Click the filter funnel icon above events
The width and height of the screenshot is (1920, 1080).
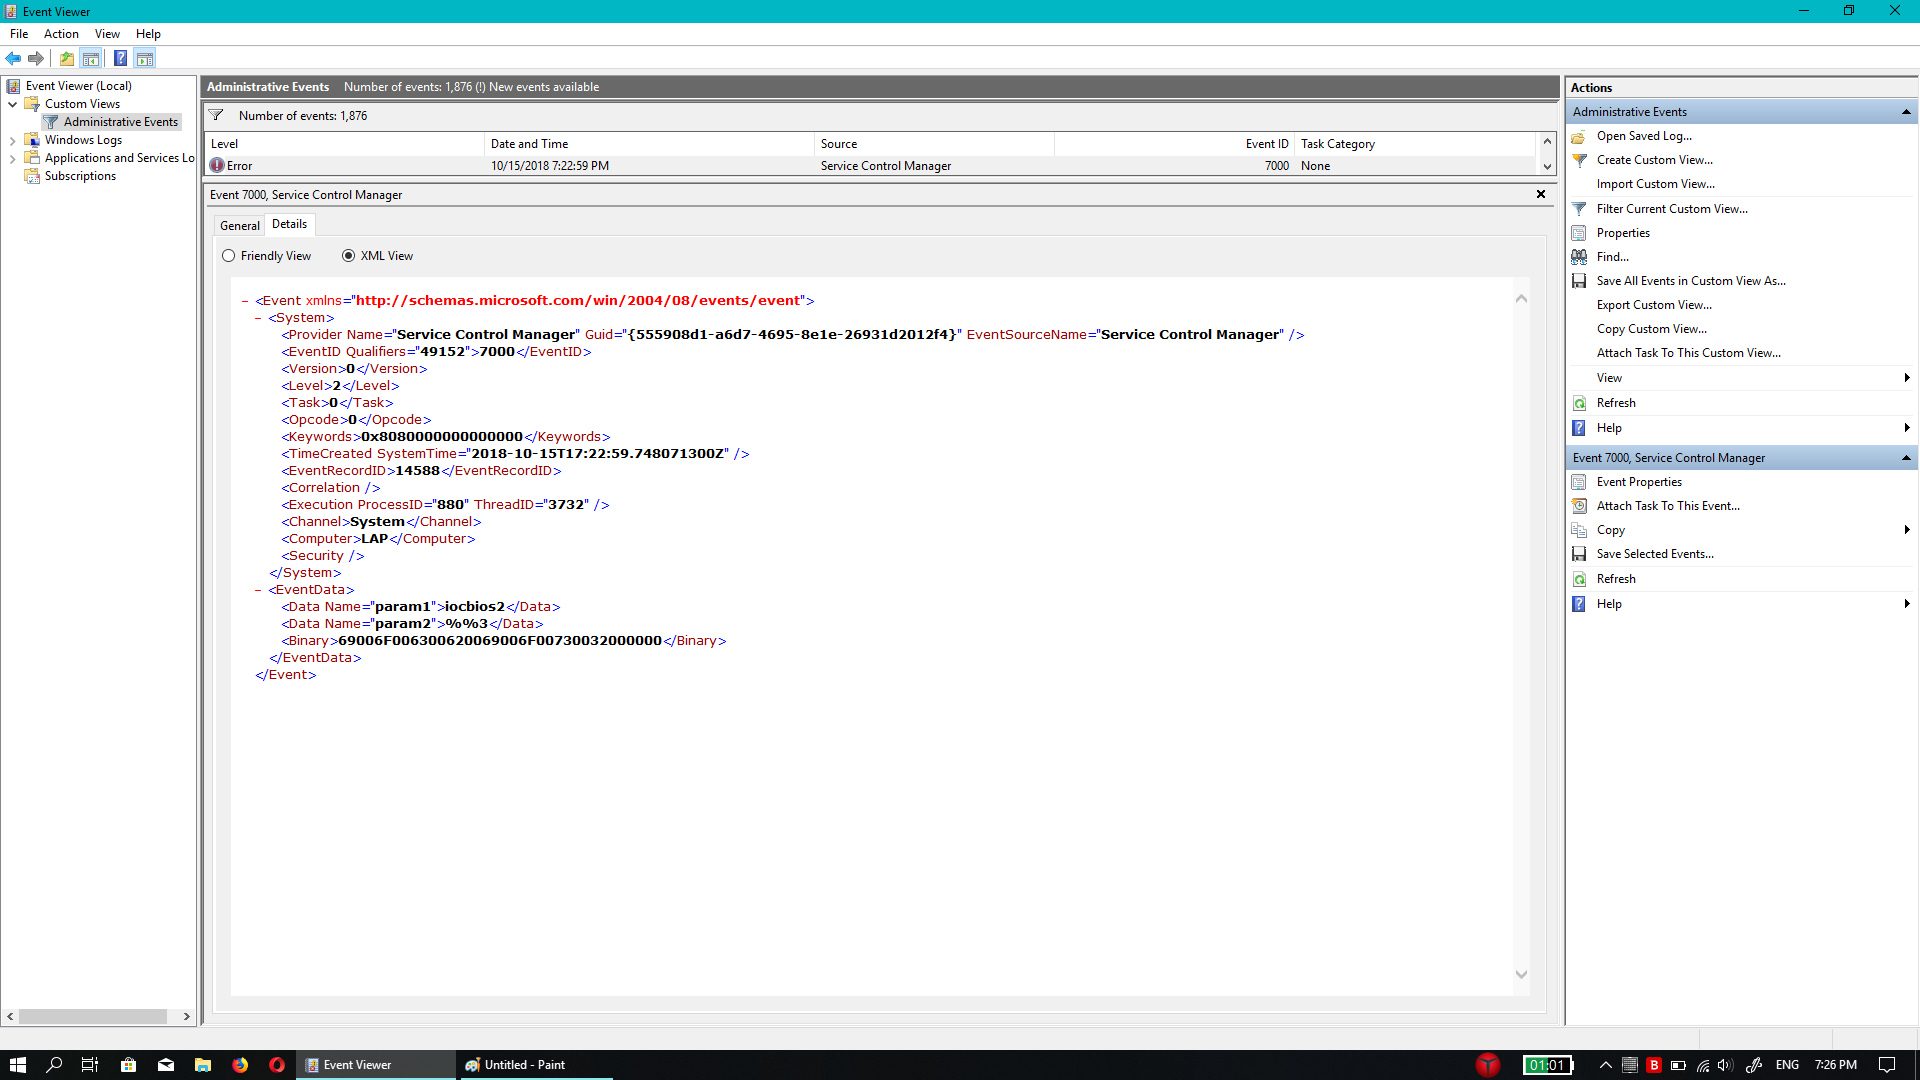[x=216, y=115]
